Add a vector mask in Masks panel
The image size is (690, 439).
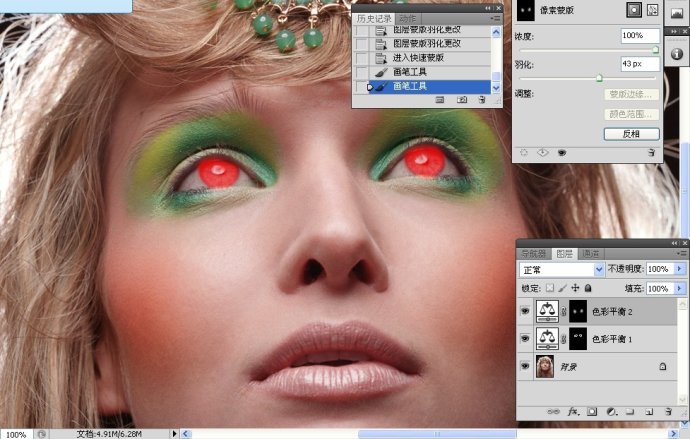pos(653,11)
